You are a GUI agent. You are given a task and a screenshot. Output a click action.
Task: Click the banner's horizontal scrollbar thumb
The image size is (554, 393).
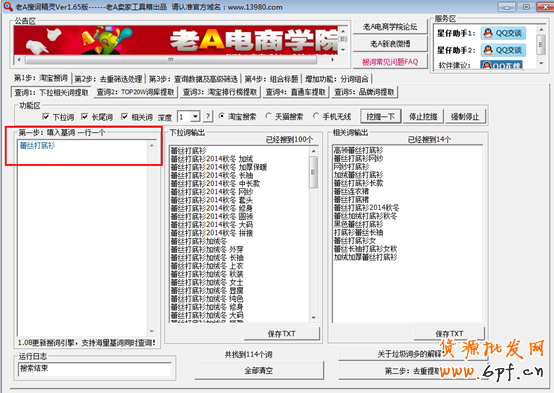click(171, 59)
